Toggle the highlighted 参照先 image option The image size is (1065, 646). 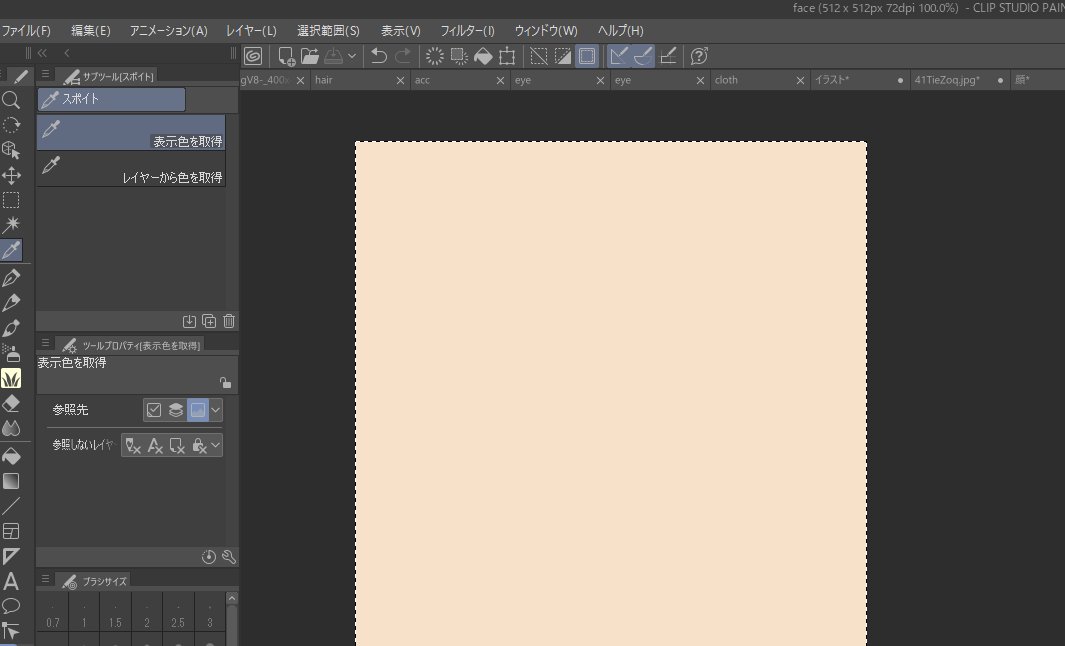tap(198, 410)
